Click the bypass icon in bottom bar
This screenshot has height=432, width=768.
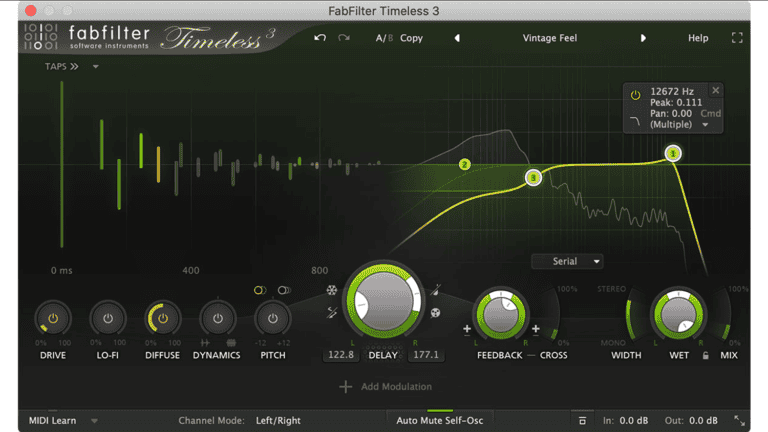tap(582, 420)
